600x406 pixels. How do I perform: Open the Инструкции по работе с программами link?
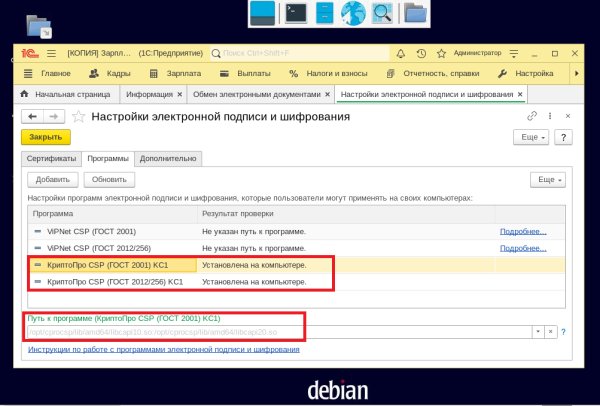point(164,349)
